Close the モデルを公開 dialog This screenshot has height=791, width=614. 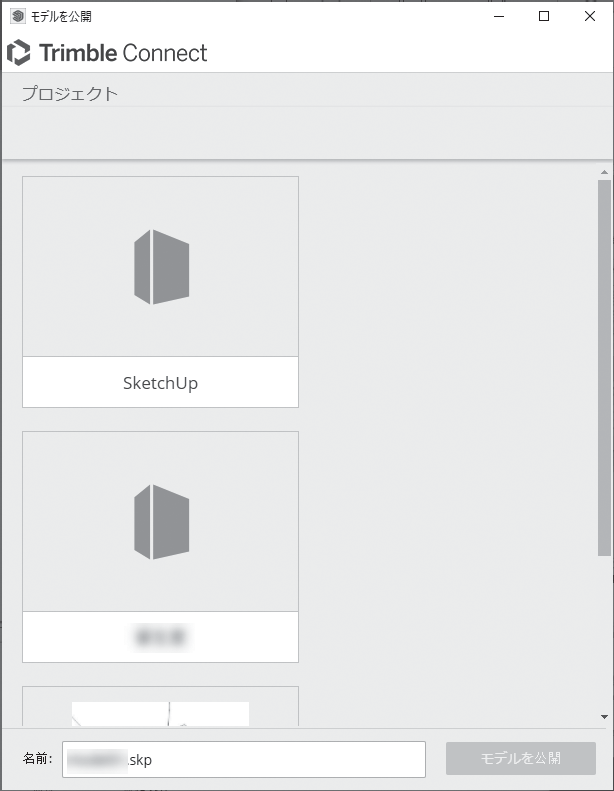click(x=590, y=16)
